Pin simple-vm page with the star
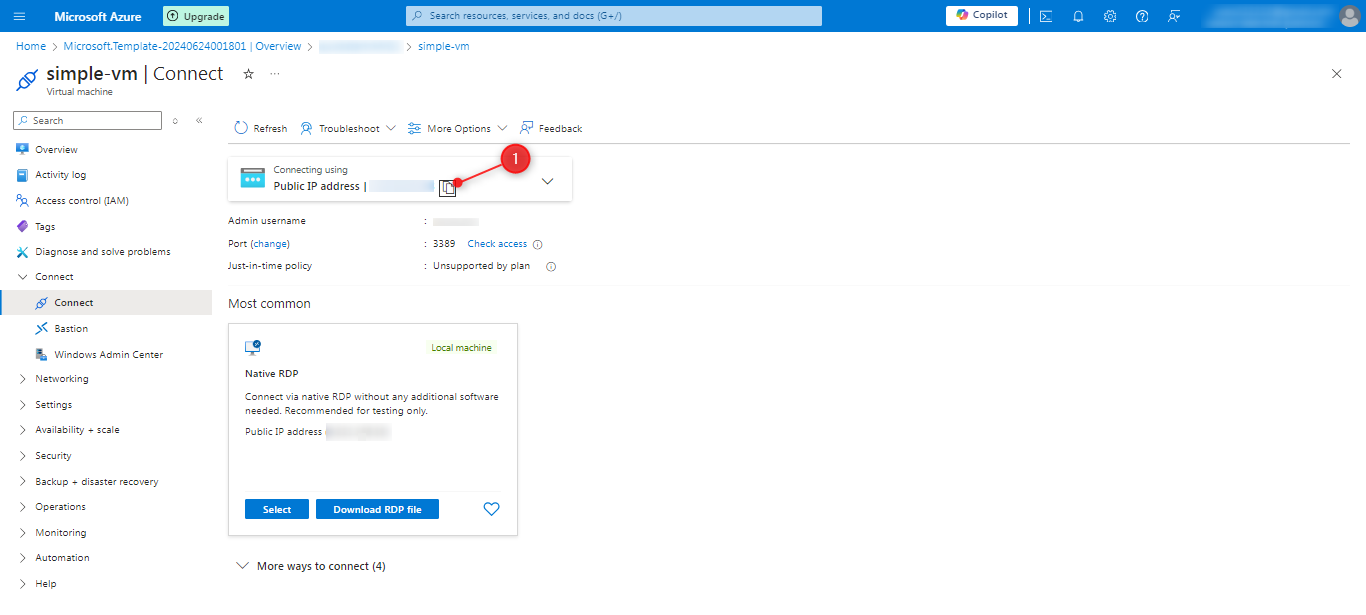Image resolution: width=1366 pixels, height=615 pixels. (248, 74)
